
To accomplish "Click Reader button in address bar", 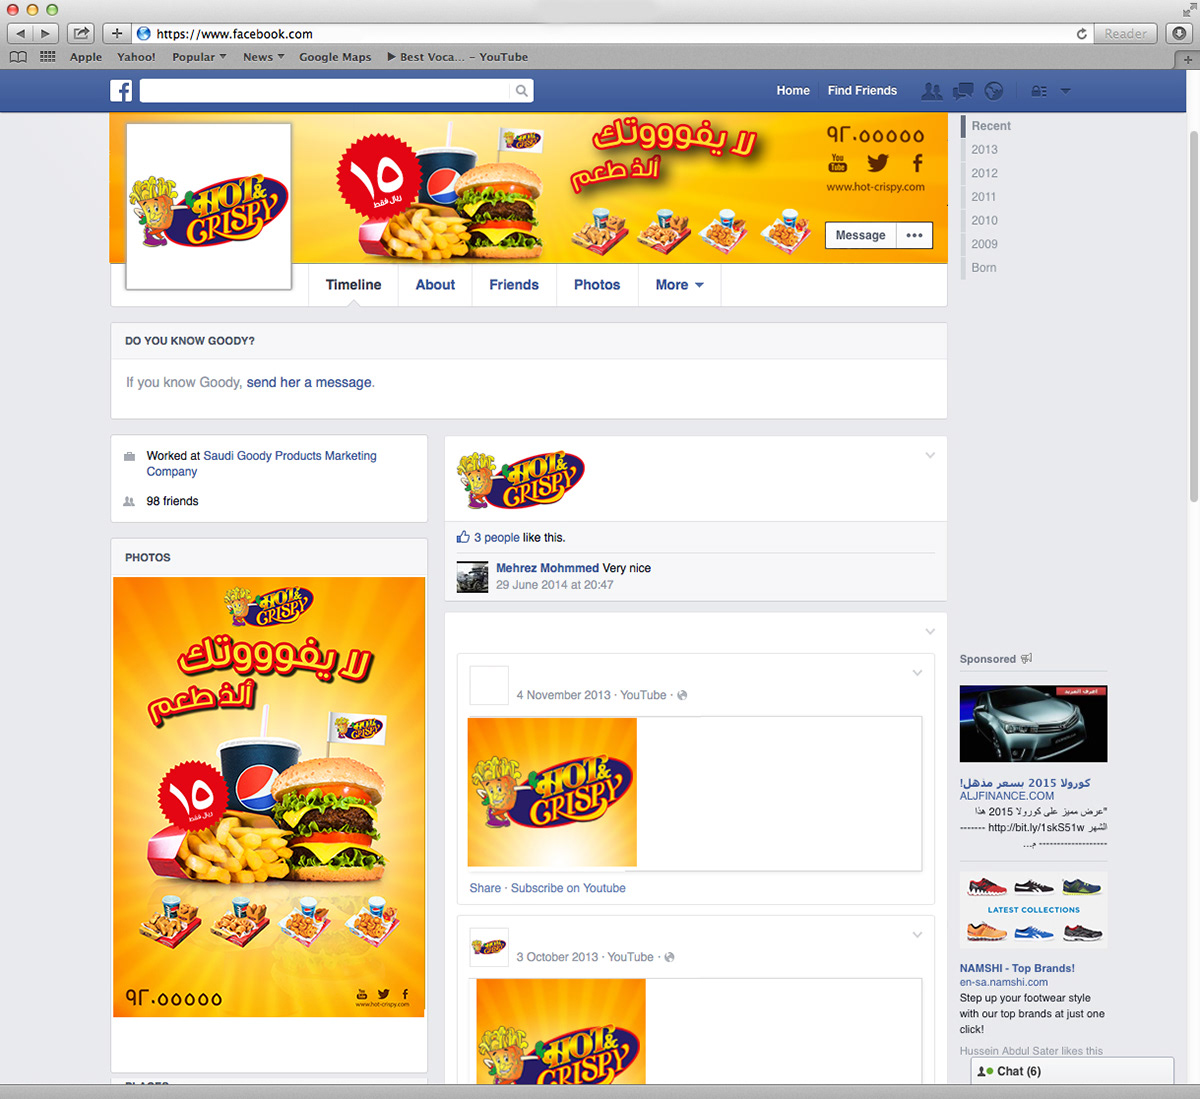I will (x=1125, y=34).
